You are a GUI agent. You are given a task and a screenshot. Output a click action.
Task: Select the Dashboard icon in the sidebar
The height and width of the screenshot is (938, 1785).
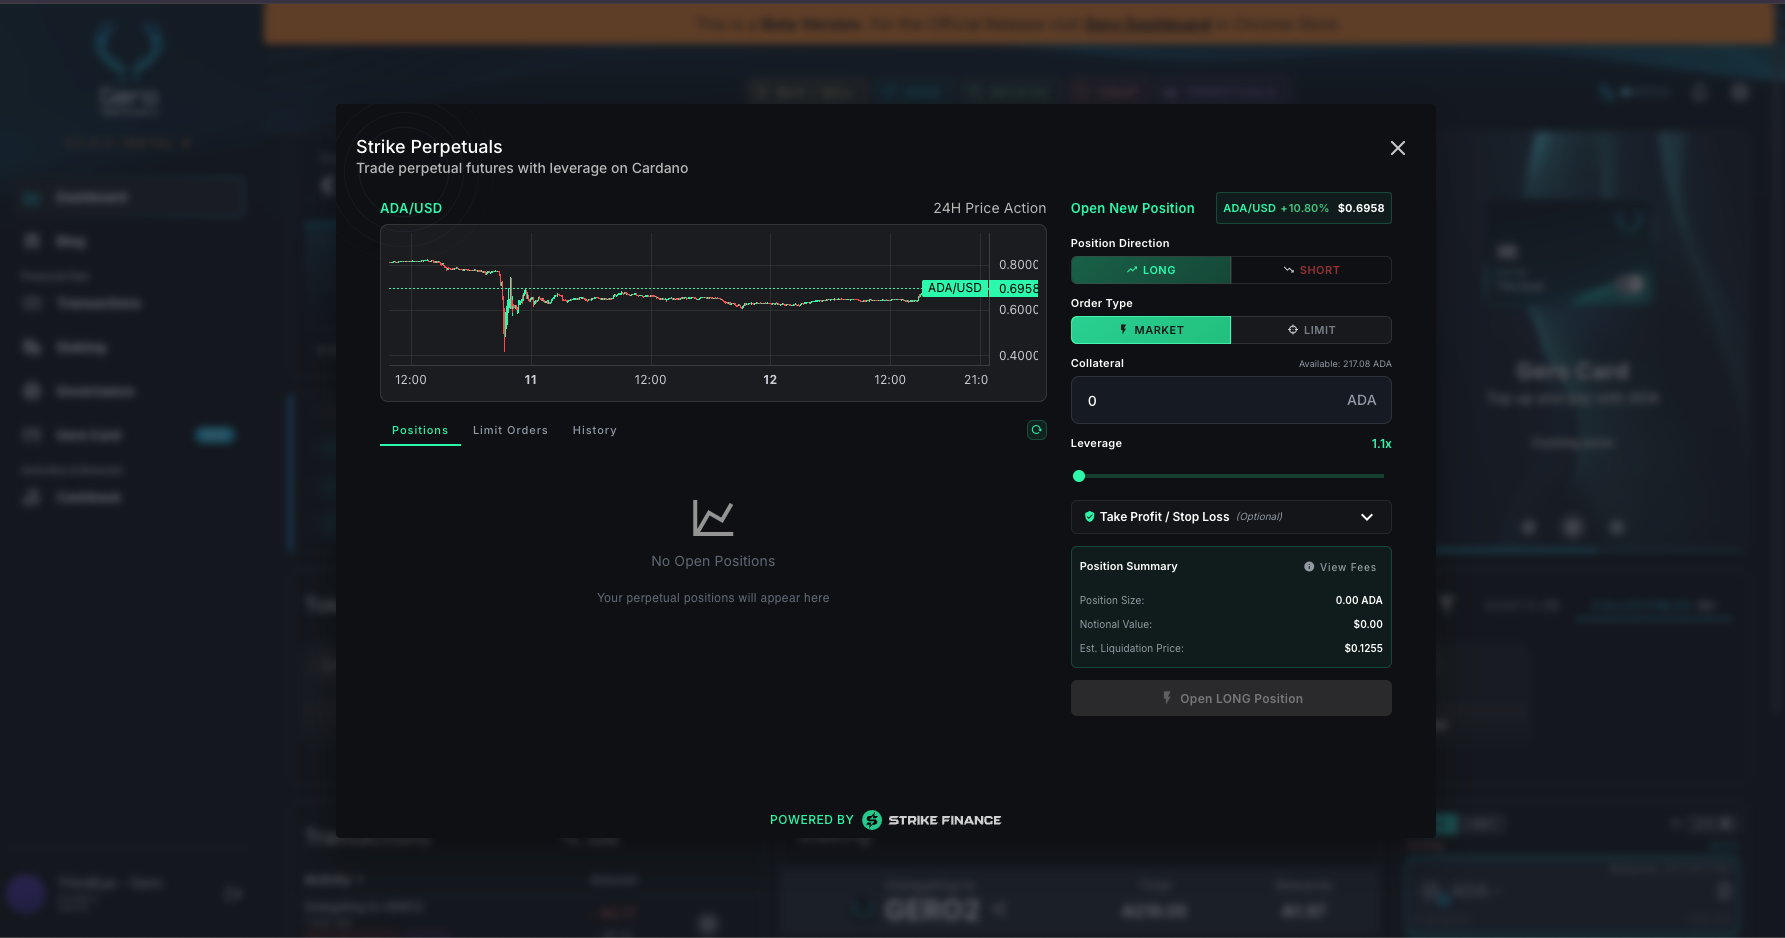30,197
